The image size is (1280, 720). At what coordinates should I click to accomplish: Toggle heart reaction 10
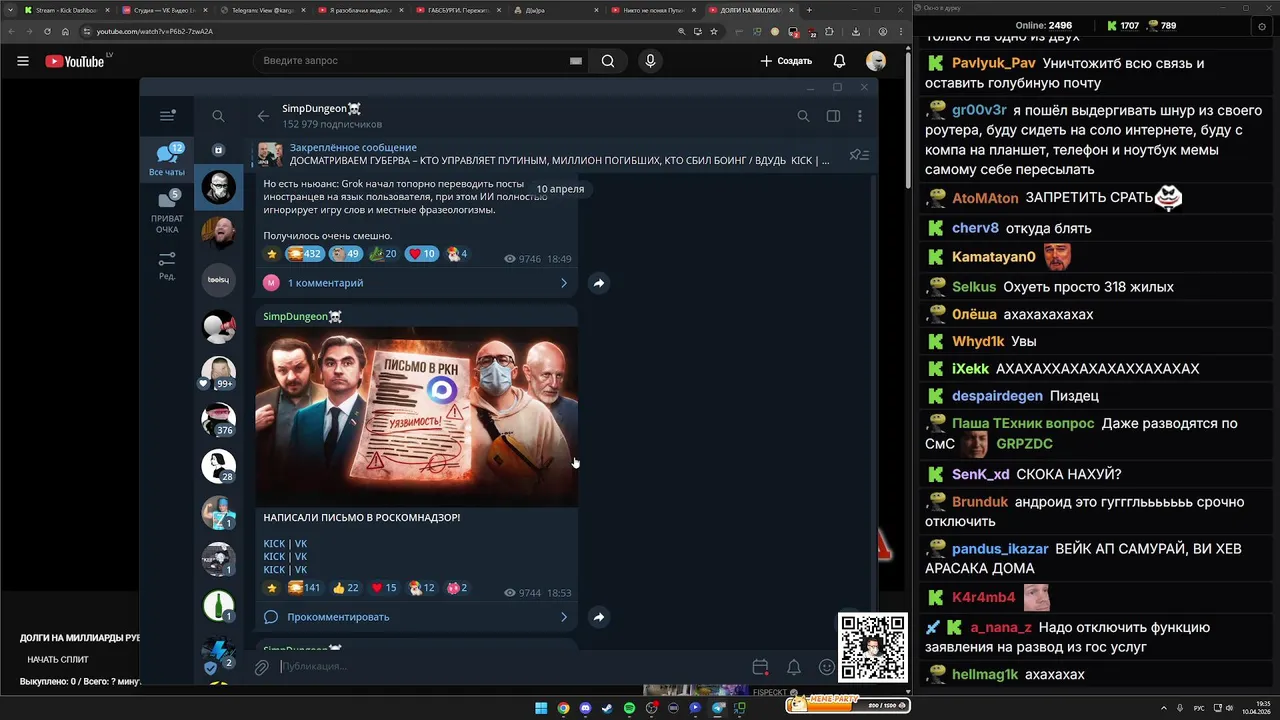(x=422, y=254)
